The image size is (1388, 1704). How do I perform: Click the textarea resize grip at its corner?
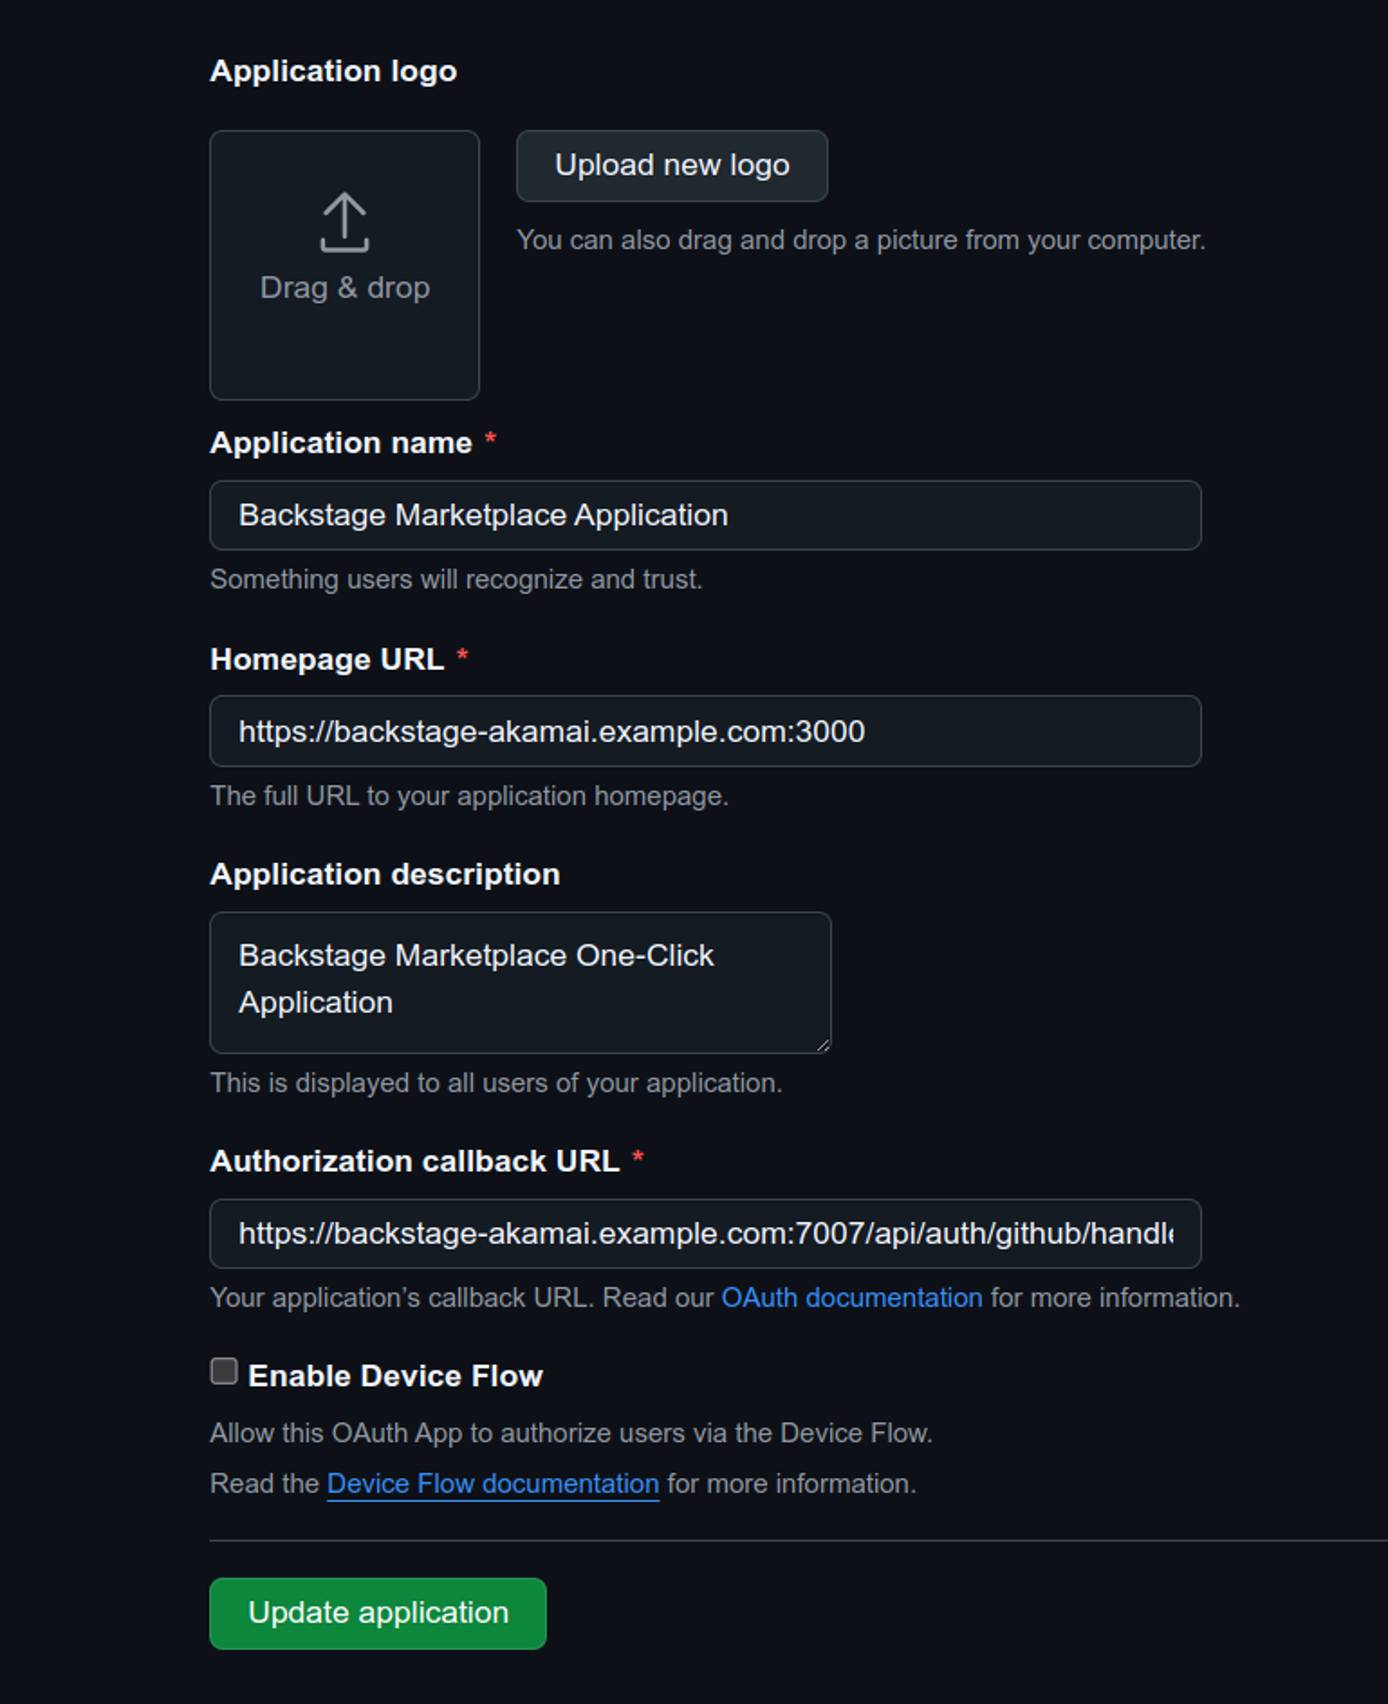pos(824,1046)
